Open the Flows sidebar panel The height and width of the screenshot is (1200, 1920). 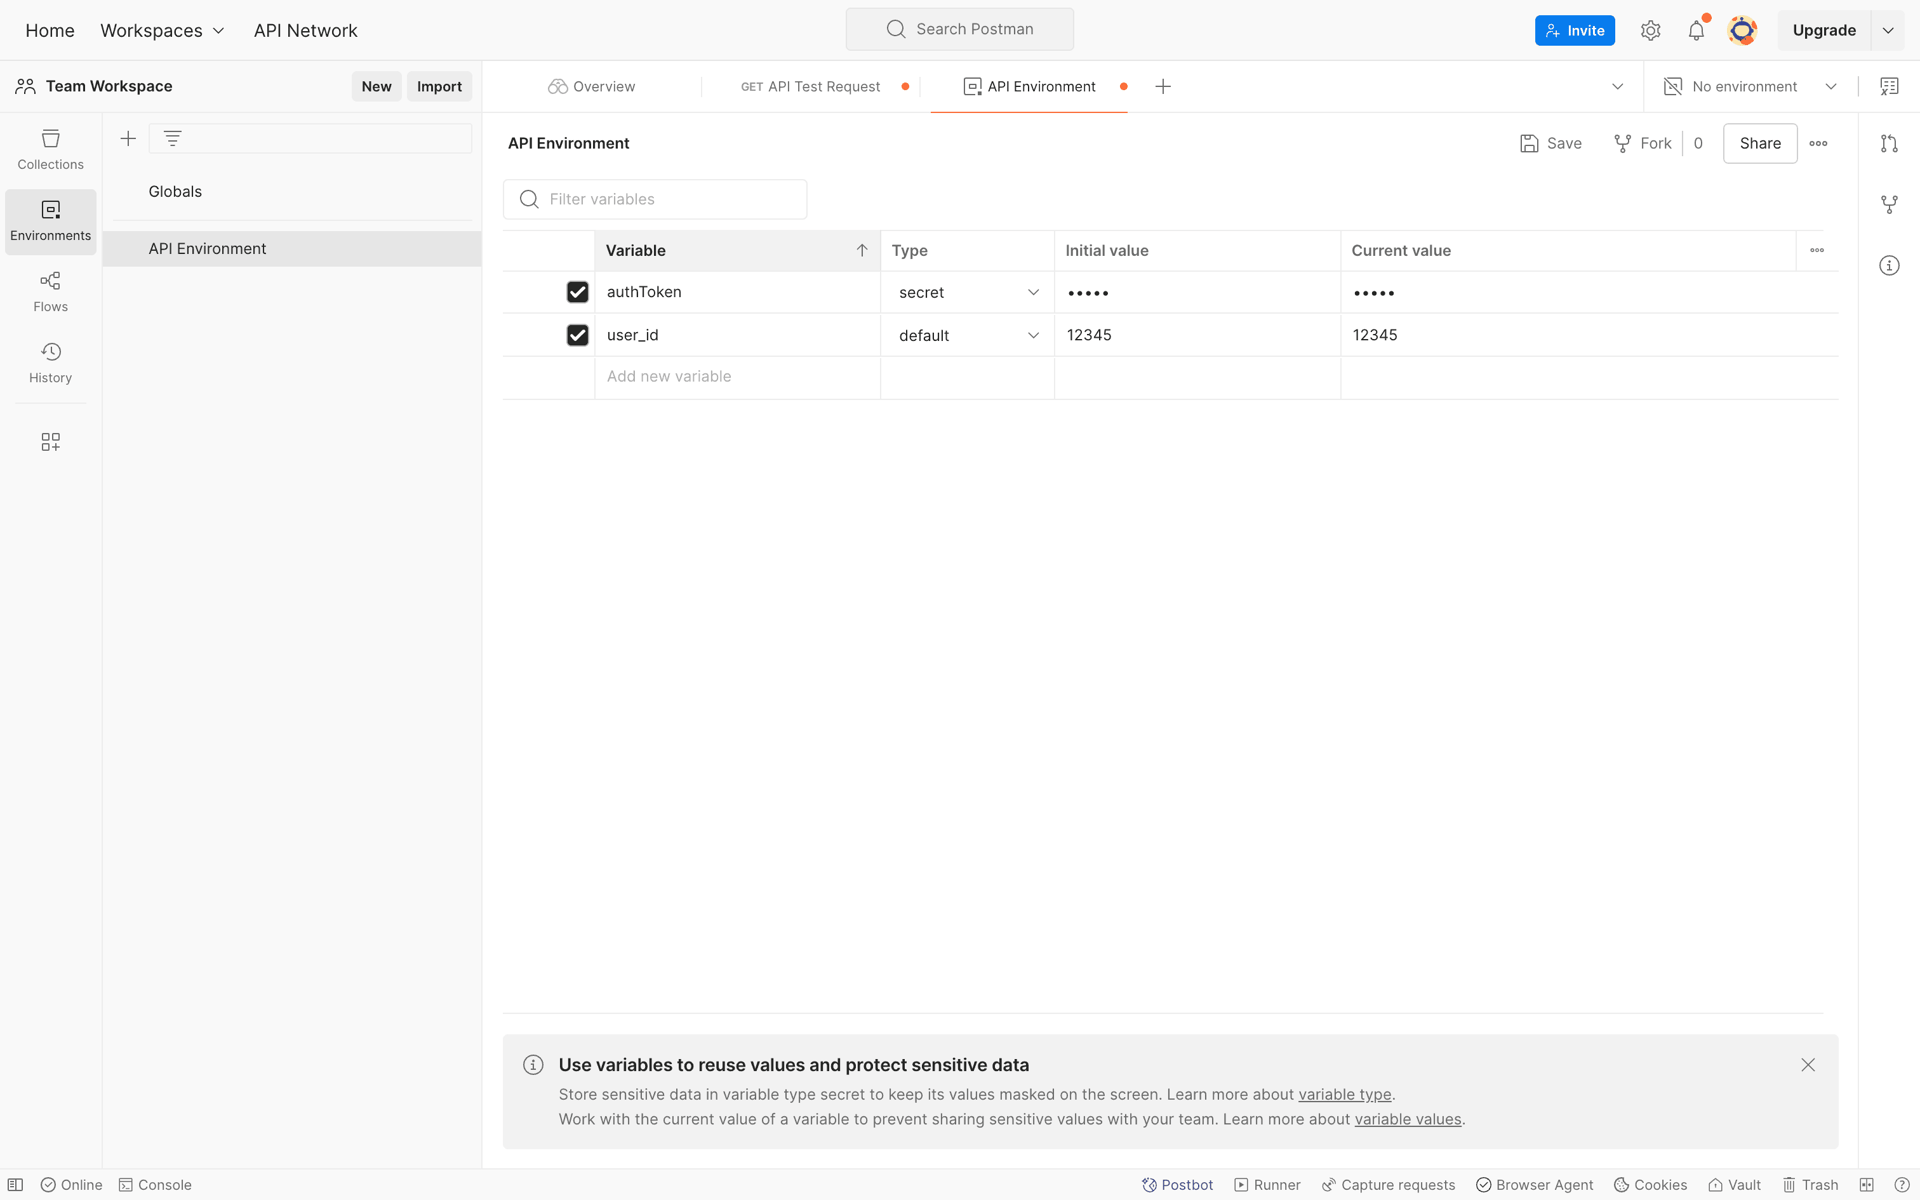tap(50, 292)
